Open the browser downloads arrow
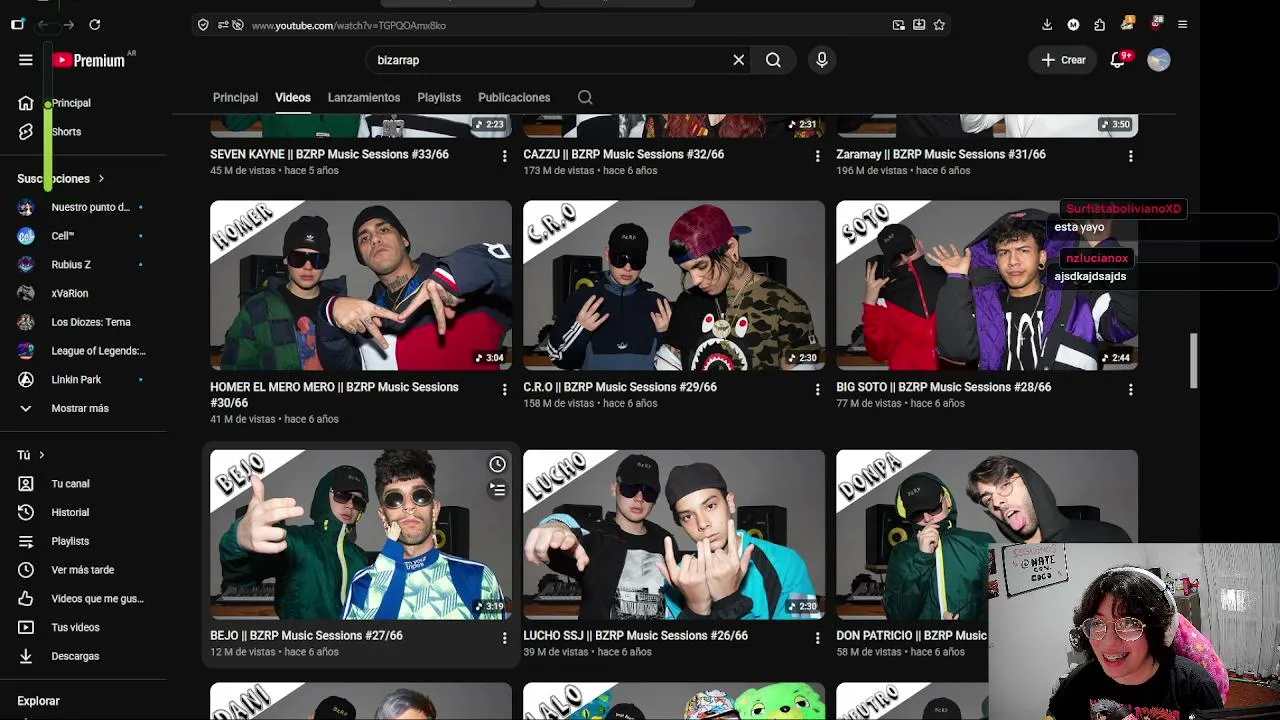The width and height of the screenshot is (1280, 720). pos(1047,25)
